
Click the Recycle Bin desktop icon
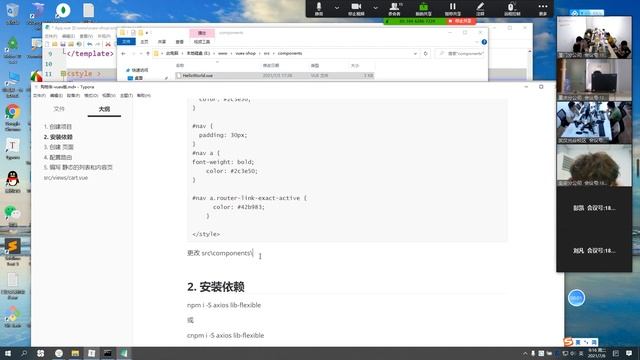tap(12, 13)
